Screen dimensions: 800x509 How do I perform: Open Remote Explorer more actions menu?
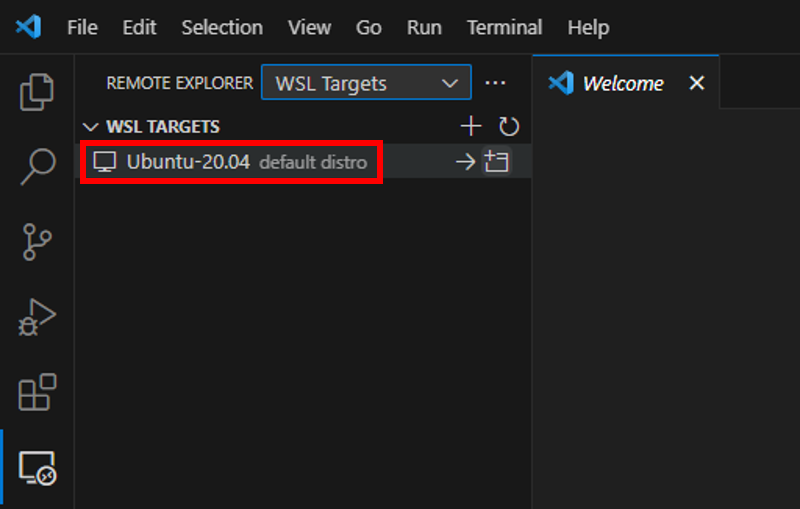pyautogui.click(x=495, y=83)
